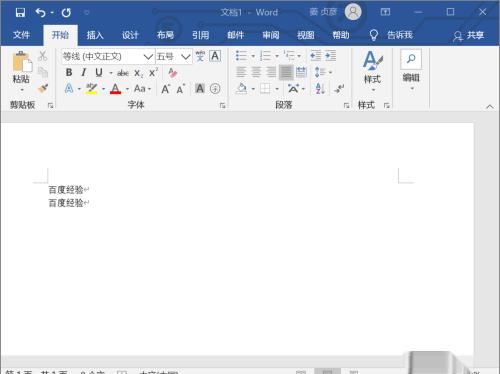Image resolution: width=500 pixels, height=374 pixels.
Task: Center the paragraph text
Action: 256,72
